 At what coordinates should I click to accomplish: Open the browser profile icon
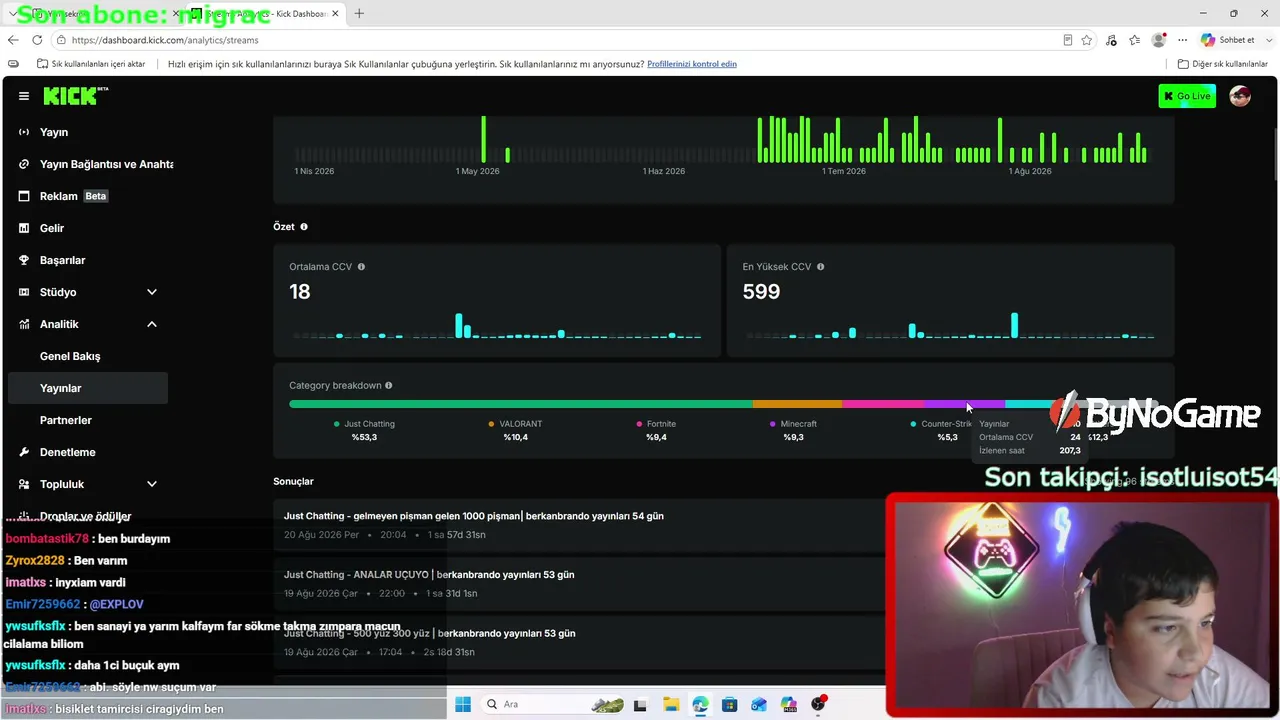pos(1159,40)
